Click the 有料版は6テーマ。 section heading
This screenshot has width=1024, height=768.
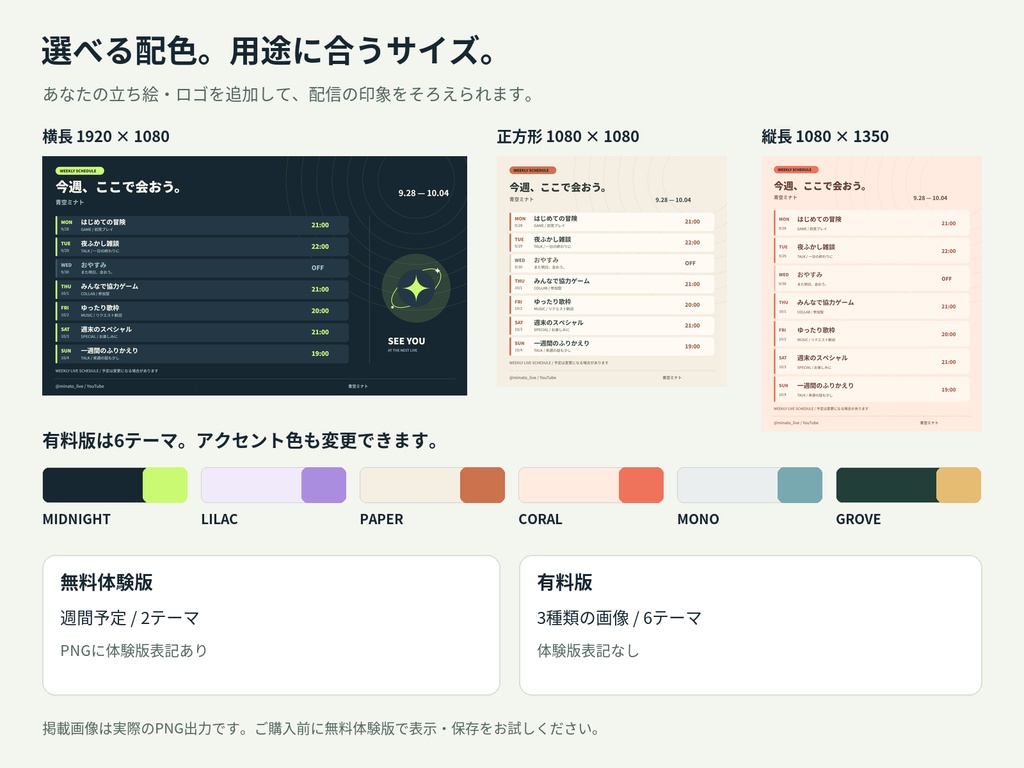242,441
